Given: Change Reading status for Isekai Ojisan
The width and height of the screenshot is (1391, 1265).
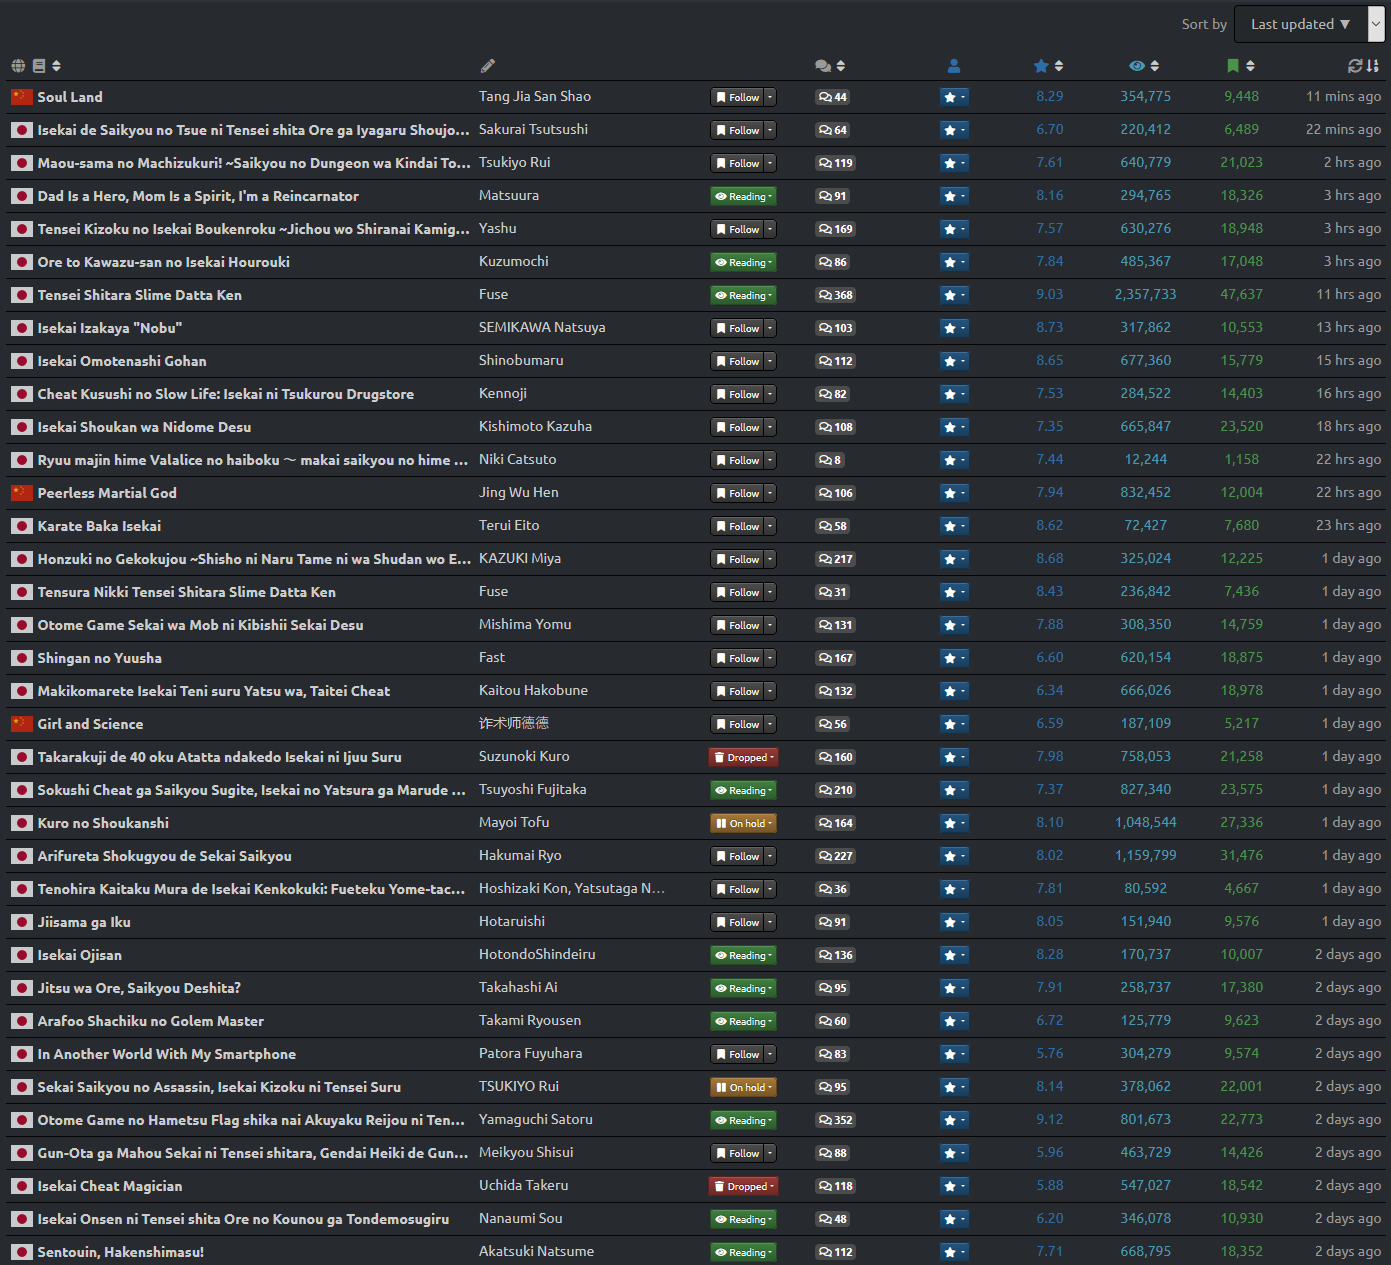Looking at the screenshot, I should point(743,955).
